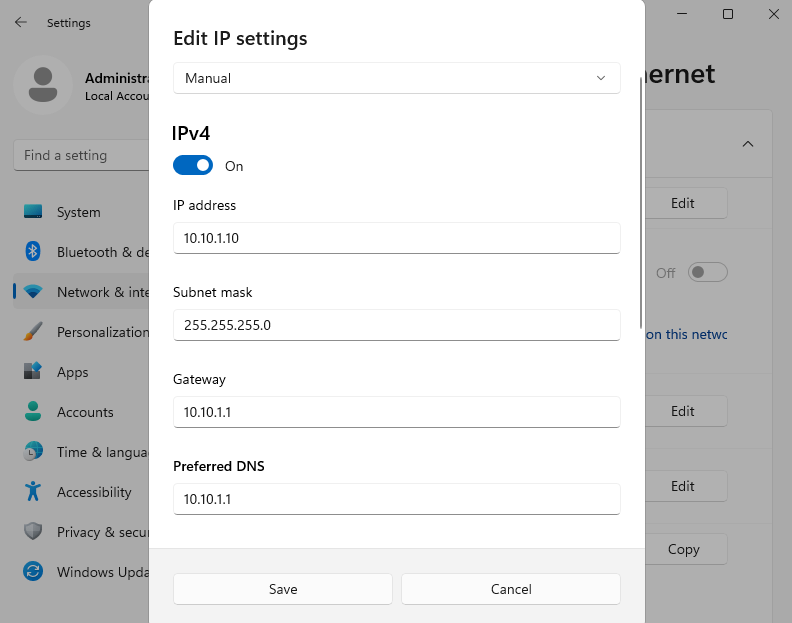Click the IP address field
This screenshot has height=623, width=792.
[396, 238]
